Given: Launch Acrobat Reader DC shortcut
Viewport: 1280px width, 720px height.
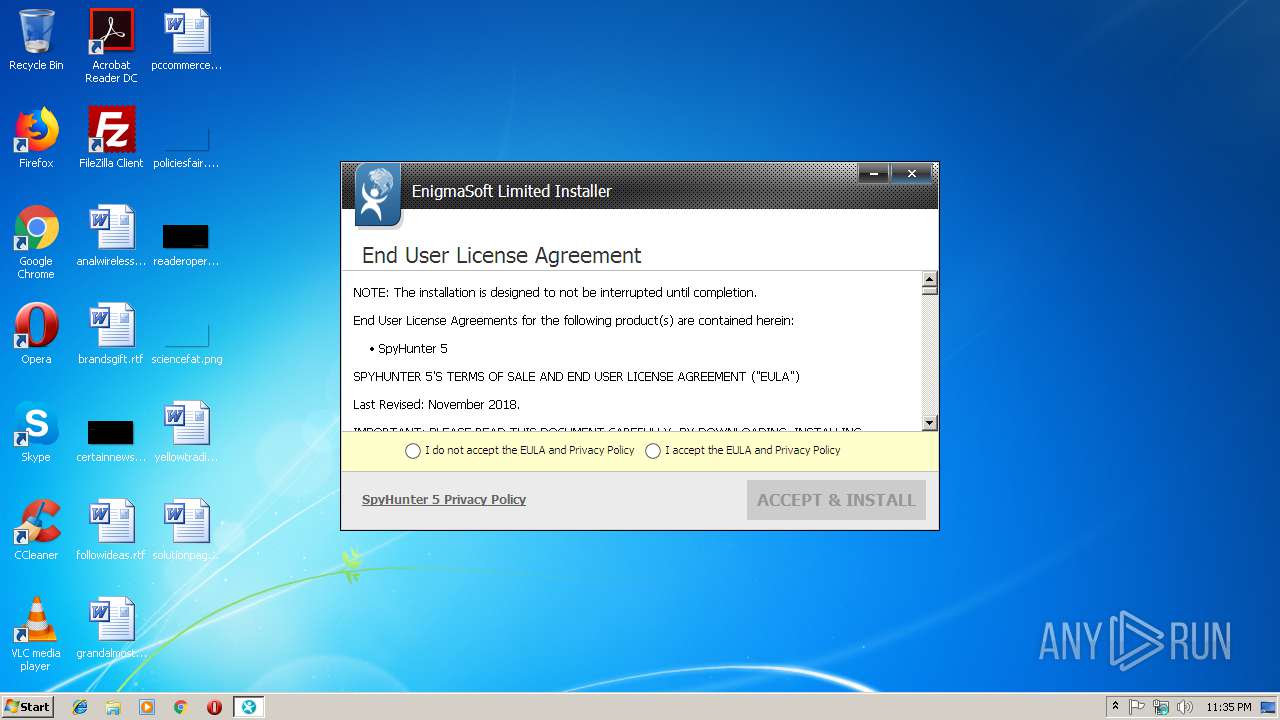Looking at the screenshot, I should click(111, 46).
